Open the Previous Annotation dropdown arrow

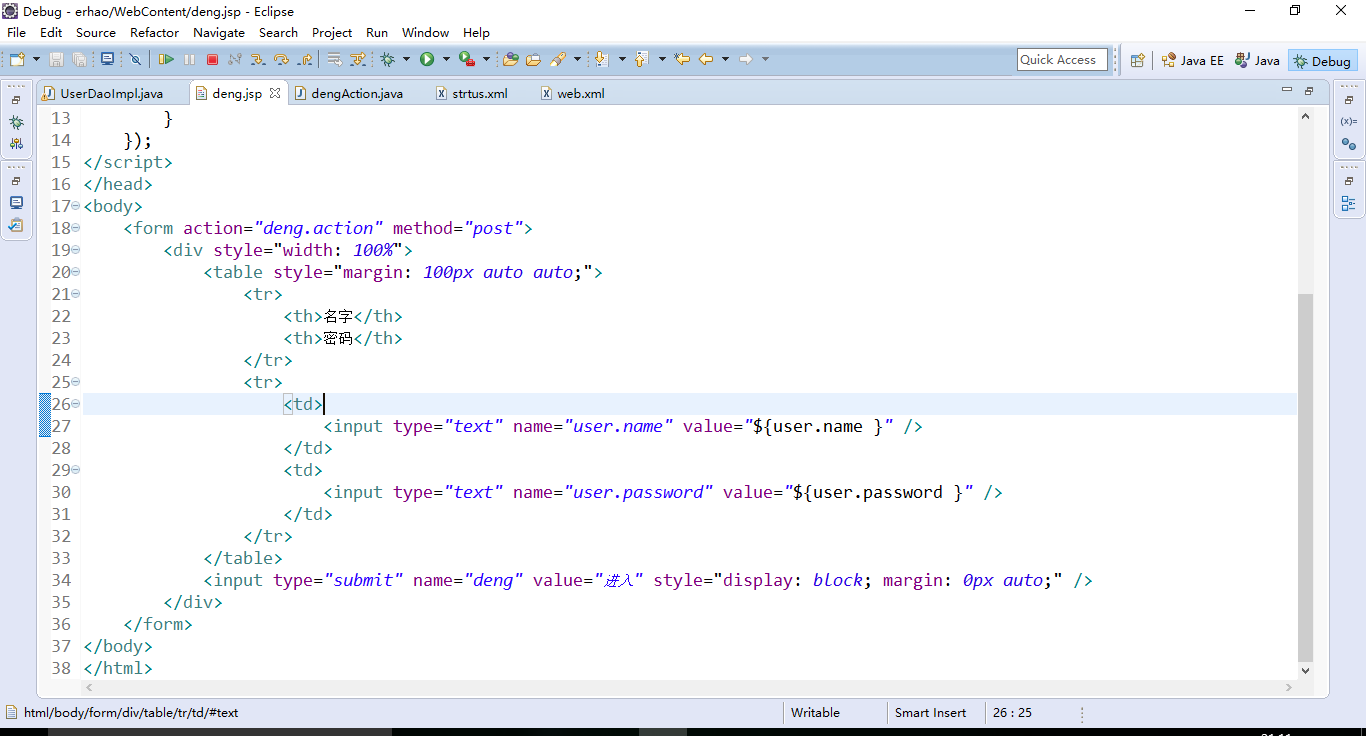coord(662,59)
